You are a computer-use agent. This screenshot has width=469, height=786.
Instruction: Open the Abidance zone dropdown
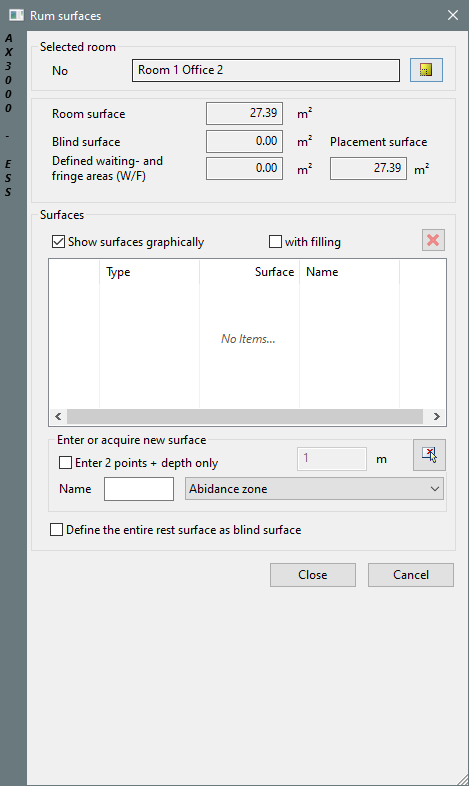[x=314, y=489]
